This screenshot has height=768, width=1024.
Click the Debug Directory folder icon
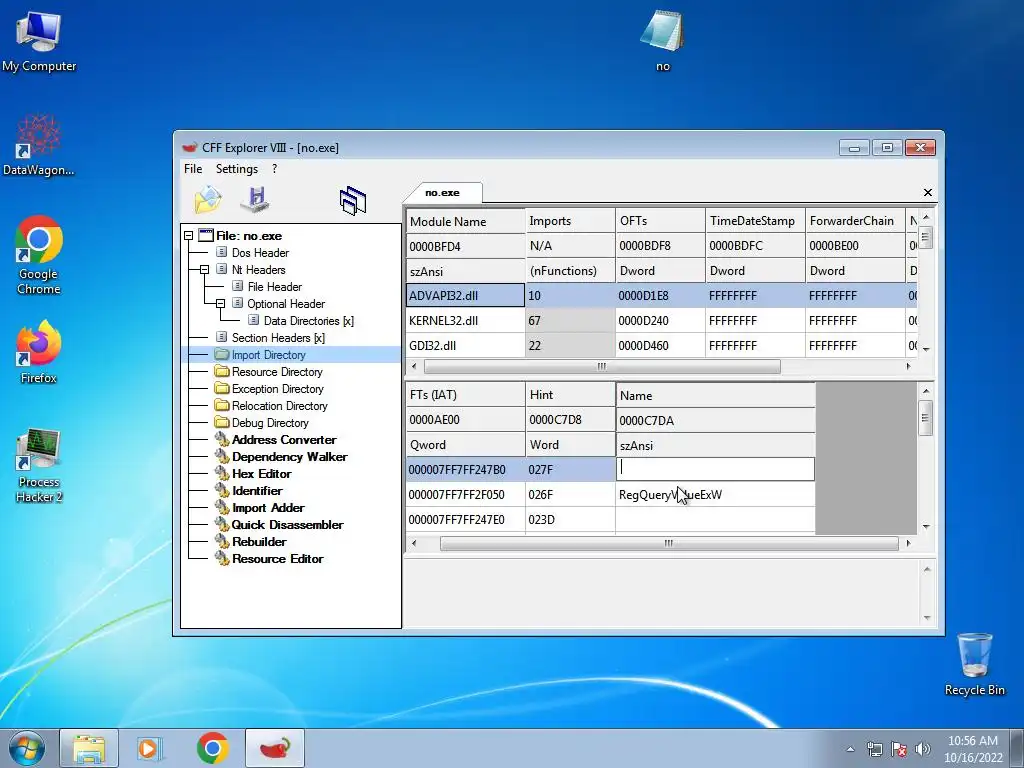pos(222,423)
